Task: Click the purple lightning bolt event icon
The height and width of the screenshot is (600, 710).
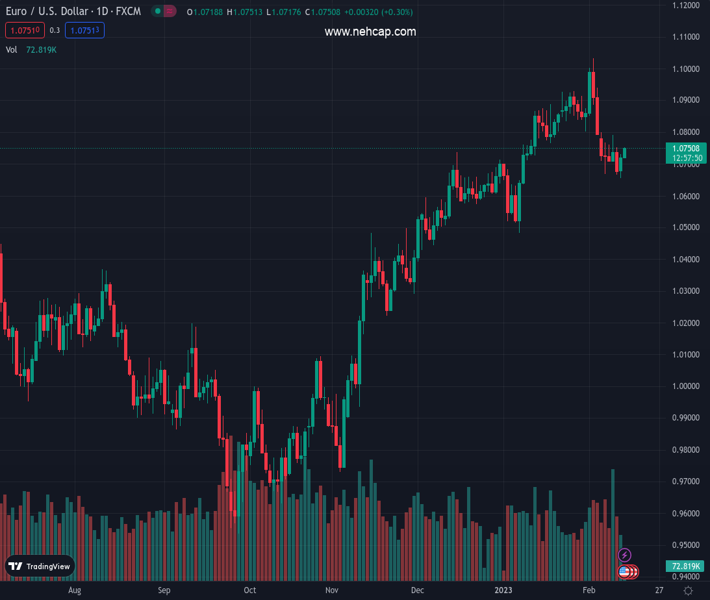Action: point(625,555)
